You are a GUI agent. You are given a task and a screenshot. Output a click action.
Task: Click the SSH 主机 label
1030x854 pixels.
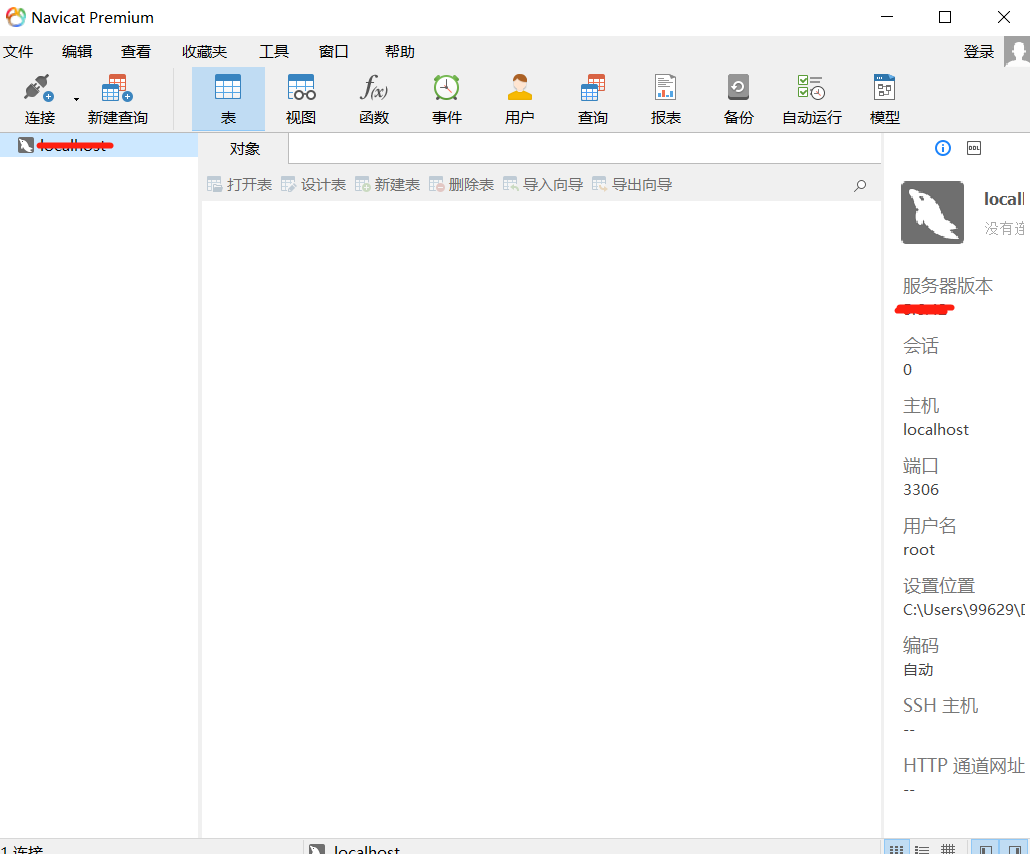(941, 706)
